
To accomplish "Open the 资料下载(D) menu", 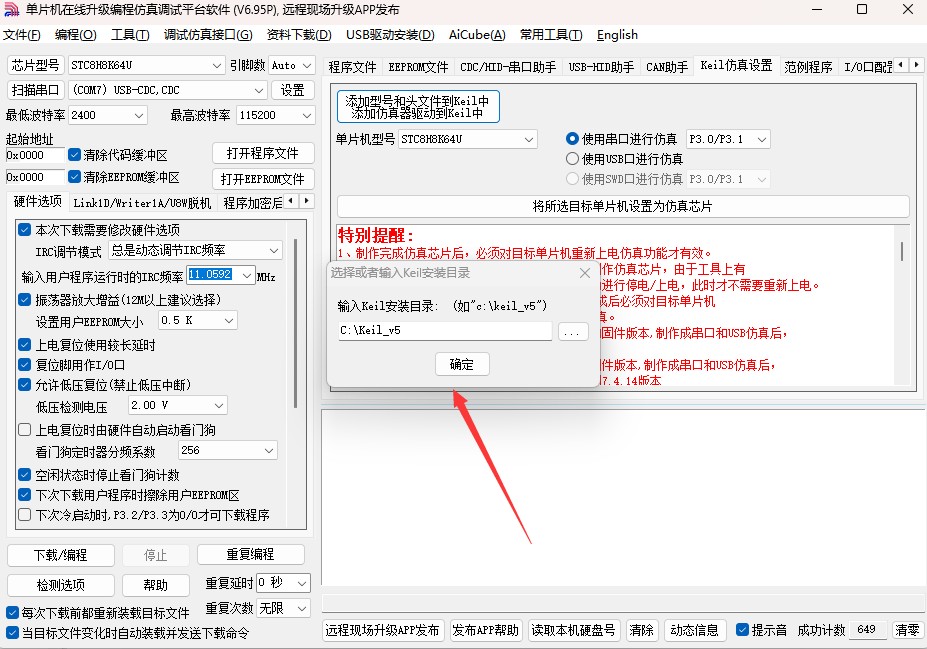I will (299, 35).
